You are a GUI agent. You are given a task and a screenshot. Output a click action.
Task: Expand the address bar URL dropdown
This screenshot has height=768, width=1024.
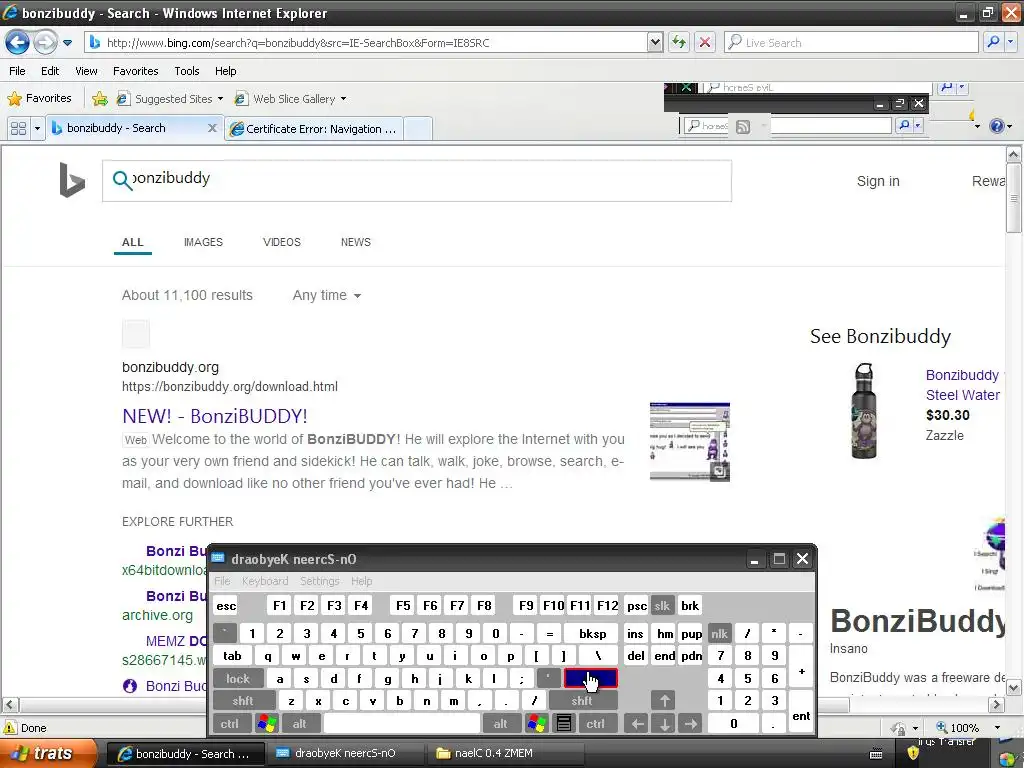655,42
